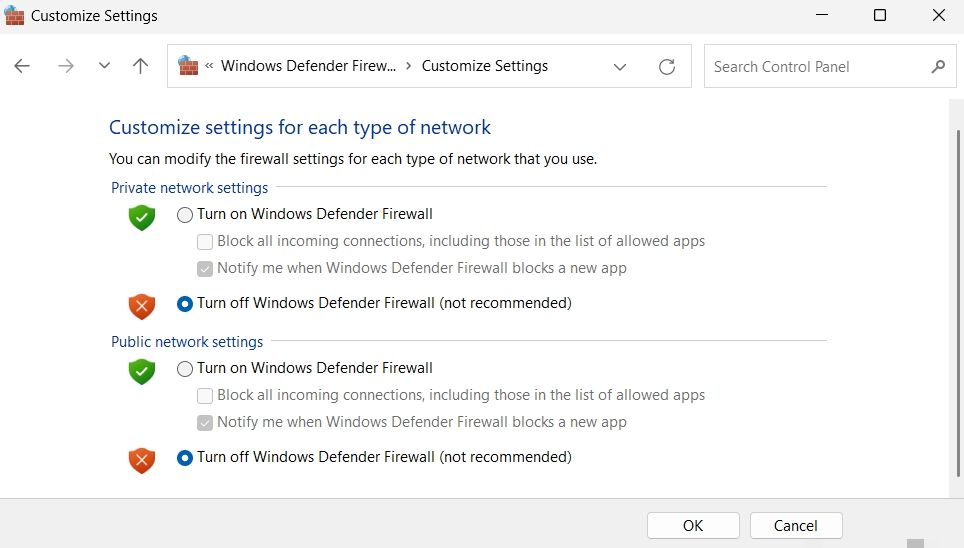Image resolution: width=964 pixels, height=548 pixels.
Task: Select Turn on Firewall for Private network
Action: click(184, 215)
